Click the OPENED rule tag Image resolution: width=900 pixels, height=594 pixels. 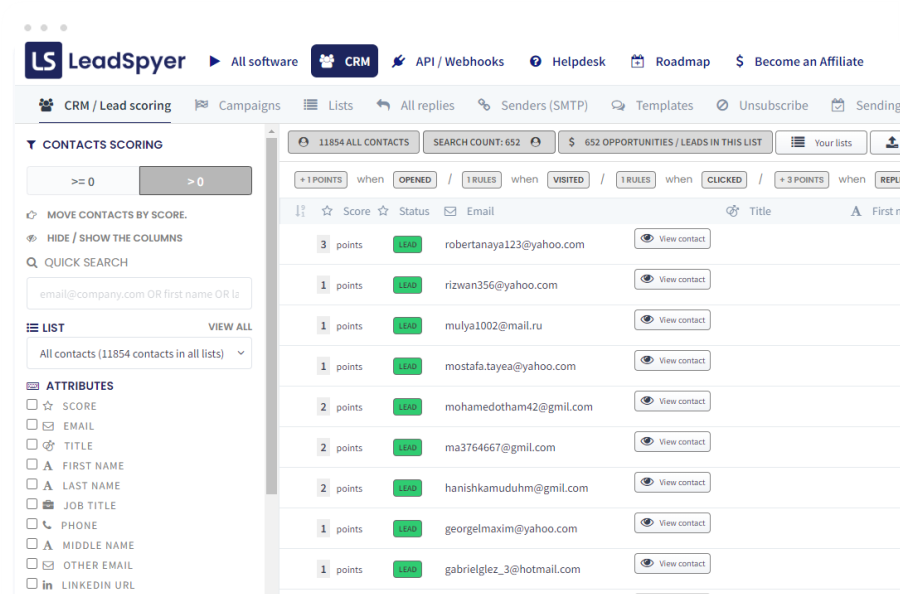click(x=414, y=180)
